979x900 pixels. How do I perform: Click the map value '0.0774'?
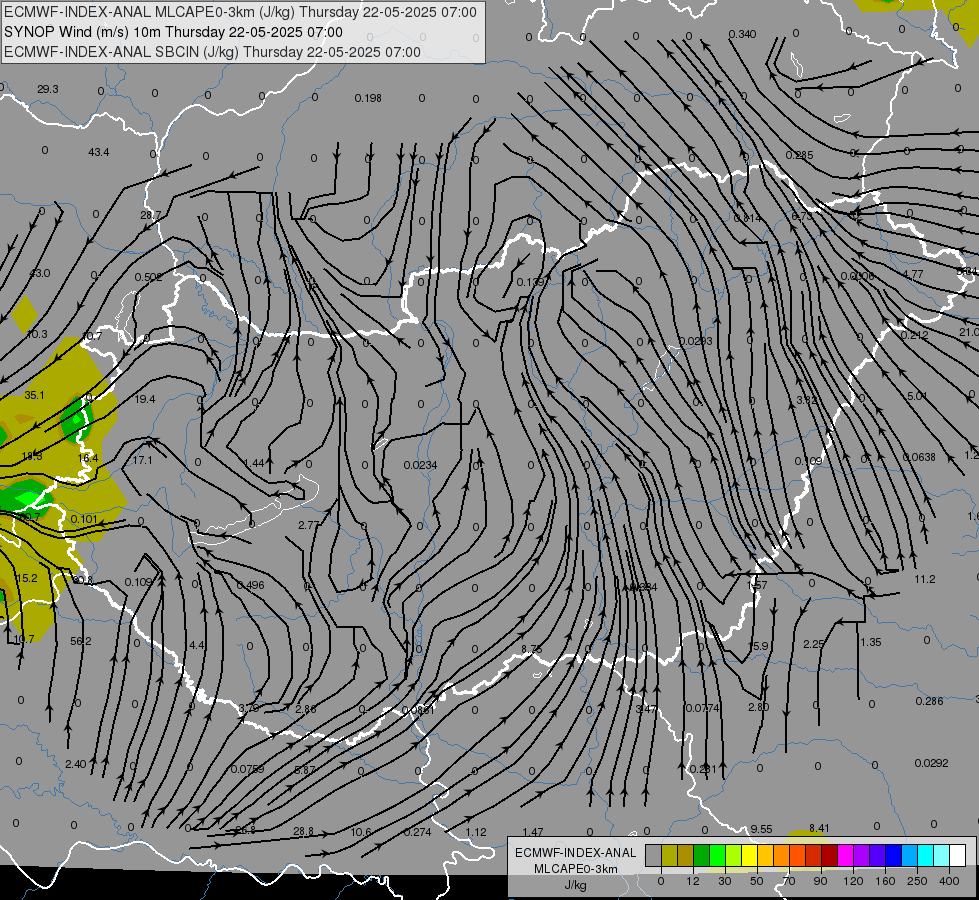702,708
